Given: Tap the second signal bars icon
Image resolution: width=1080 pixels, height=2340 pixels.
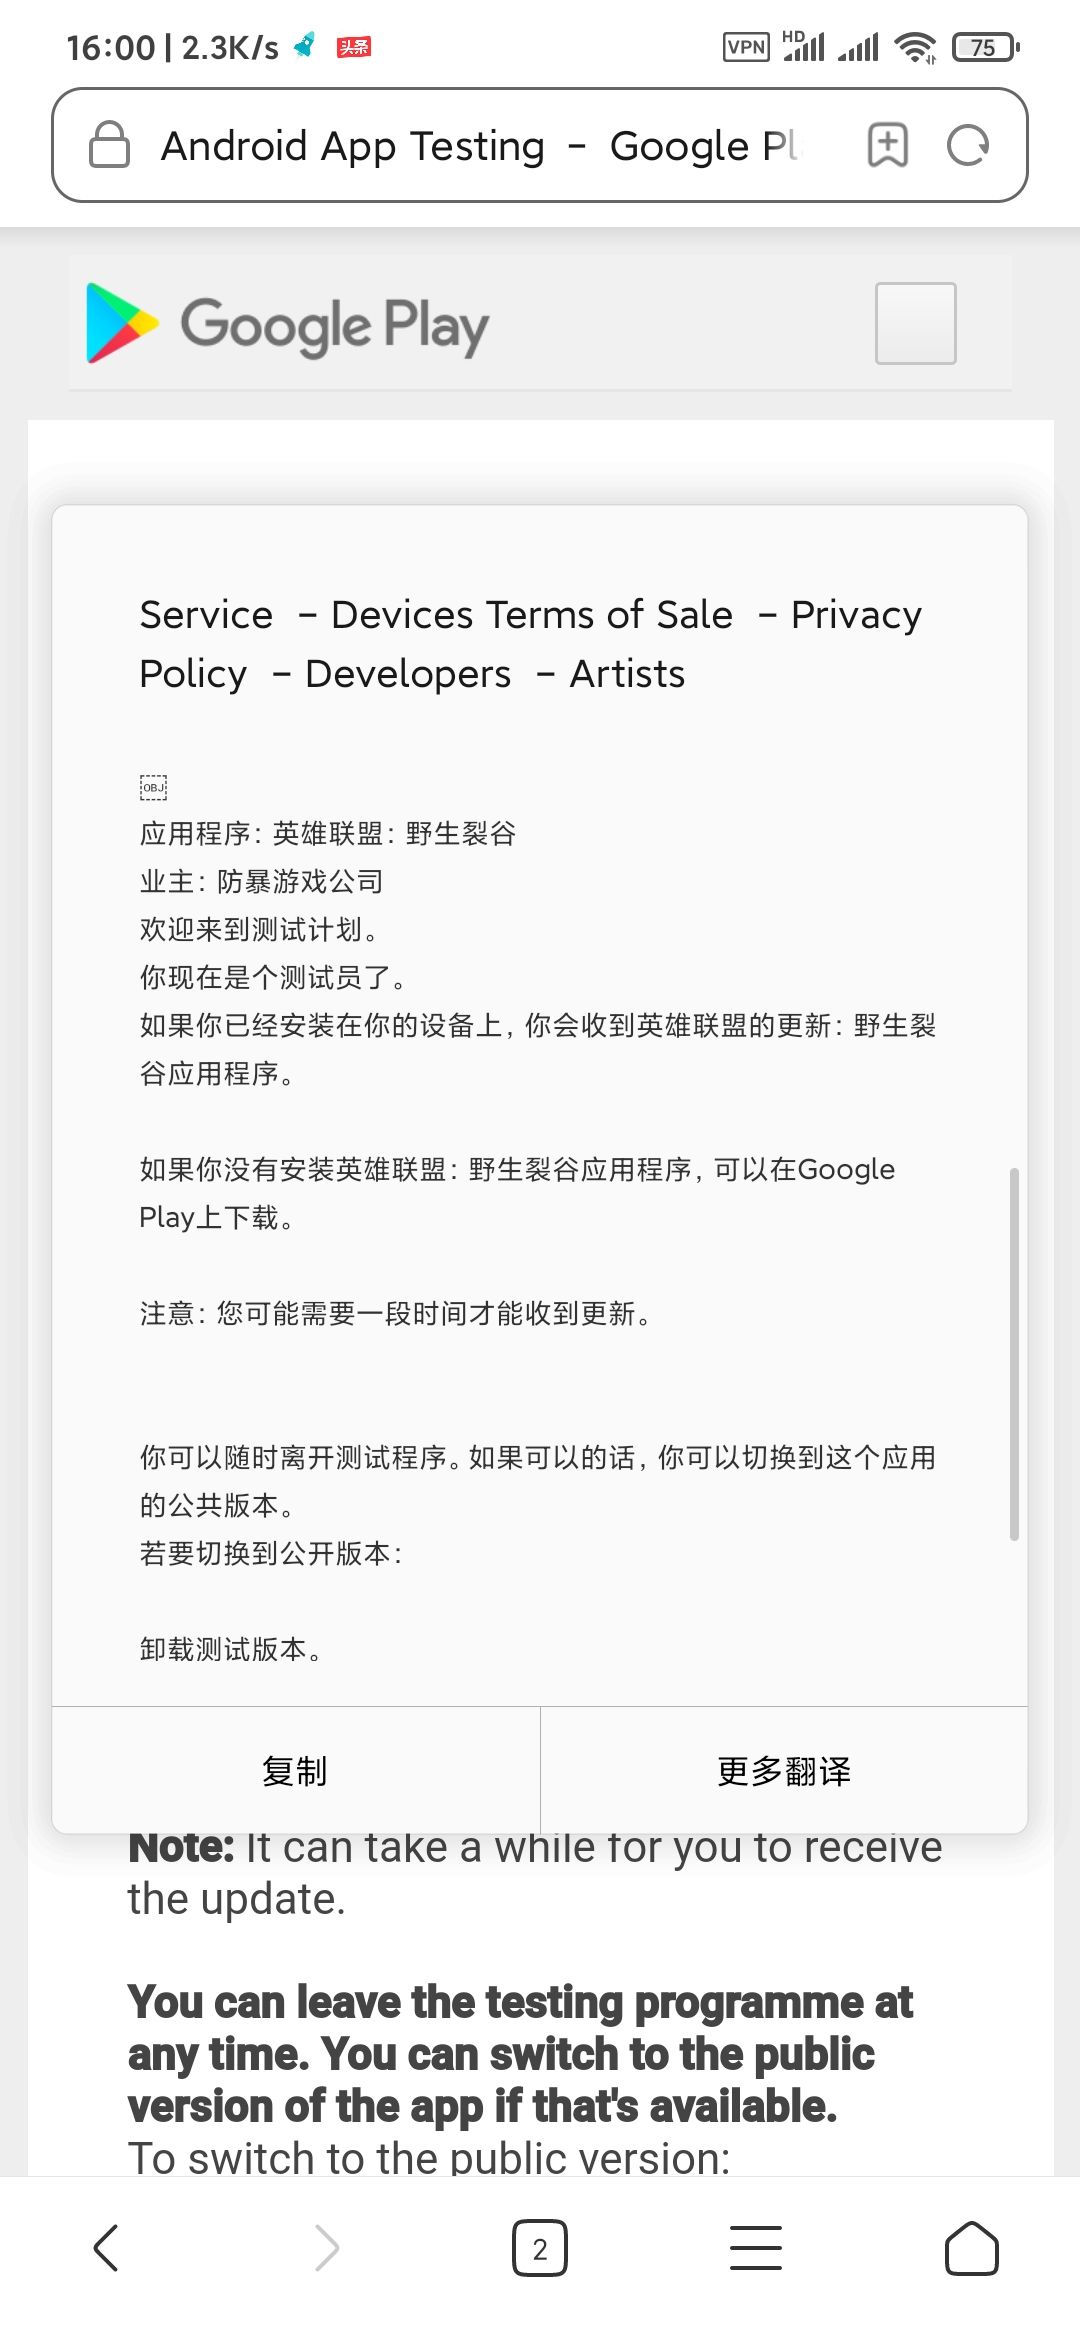Looking at the screenshot, I should click(x=858, y=47).
